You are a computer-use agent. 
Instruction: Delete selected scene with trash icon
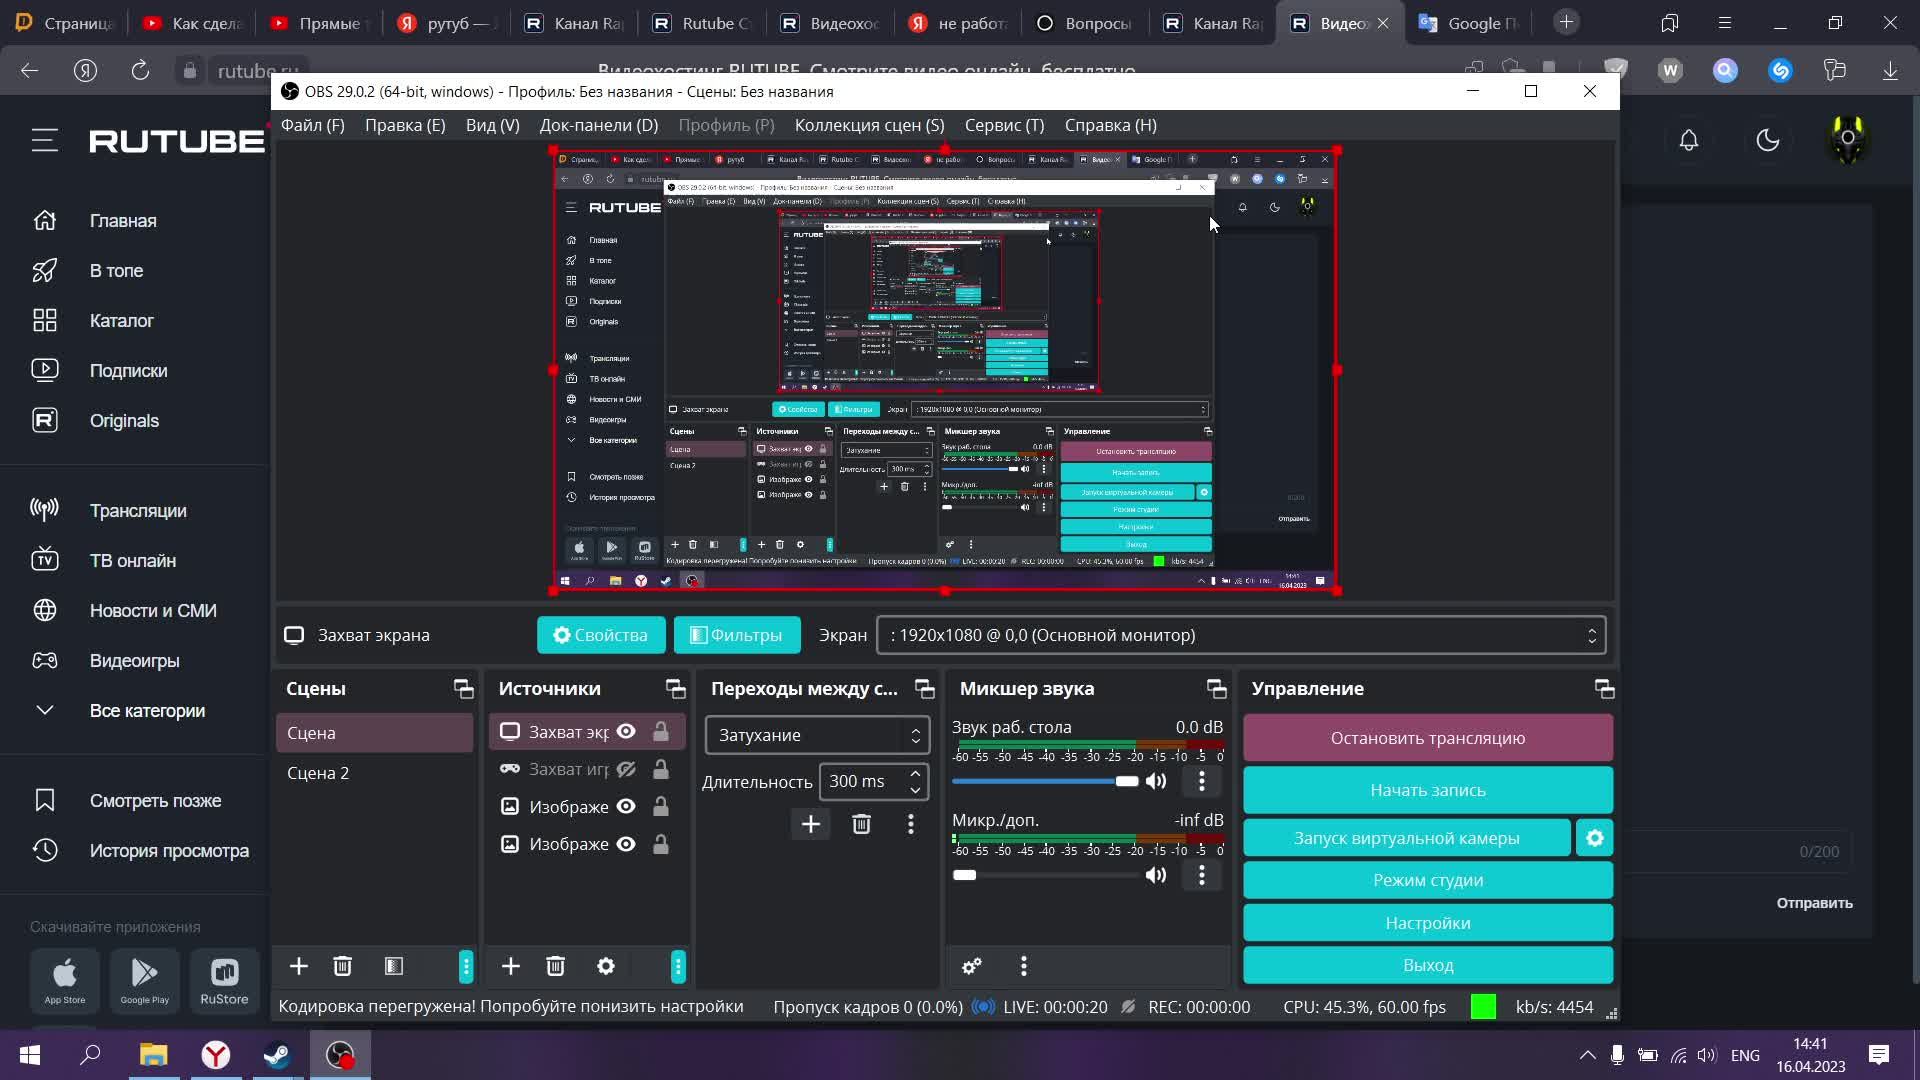(x=342, y=966)
